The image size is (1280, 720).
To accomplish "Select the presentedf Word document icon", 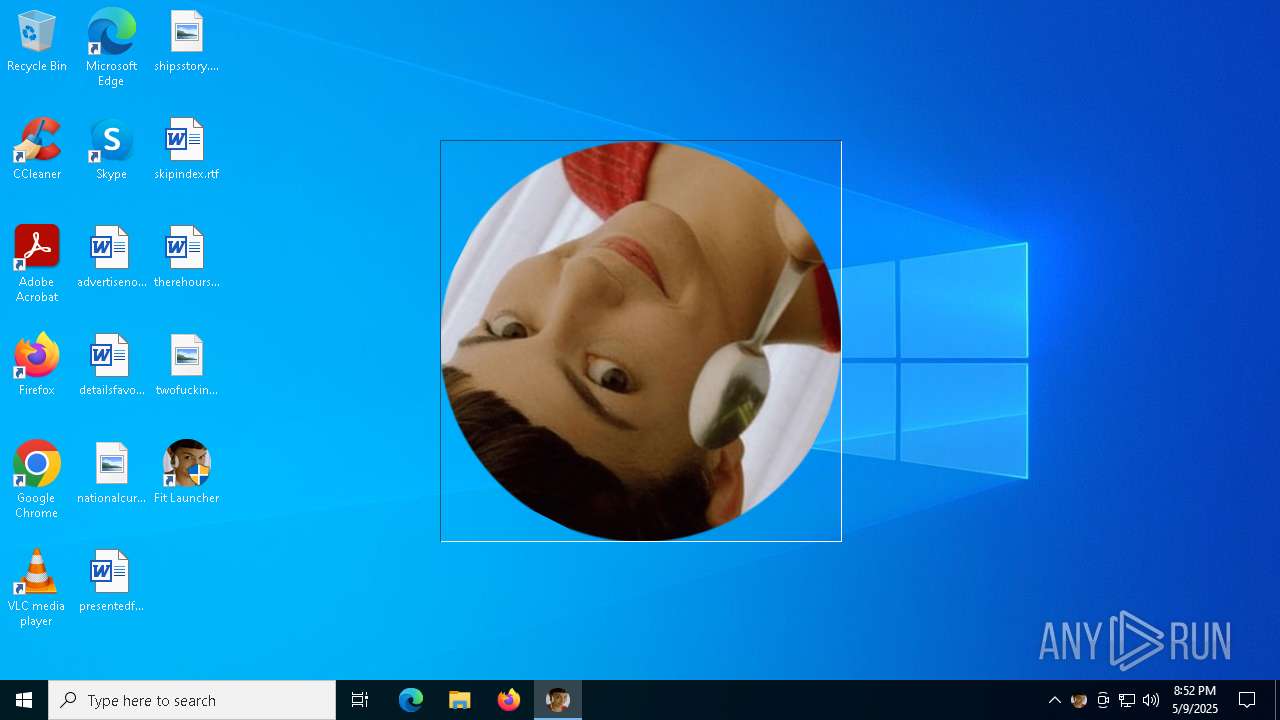I will pyautogui.click(x=111, y=582).
